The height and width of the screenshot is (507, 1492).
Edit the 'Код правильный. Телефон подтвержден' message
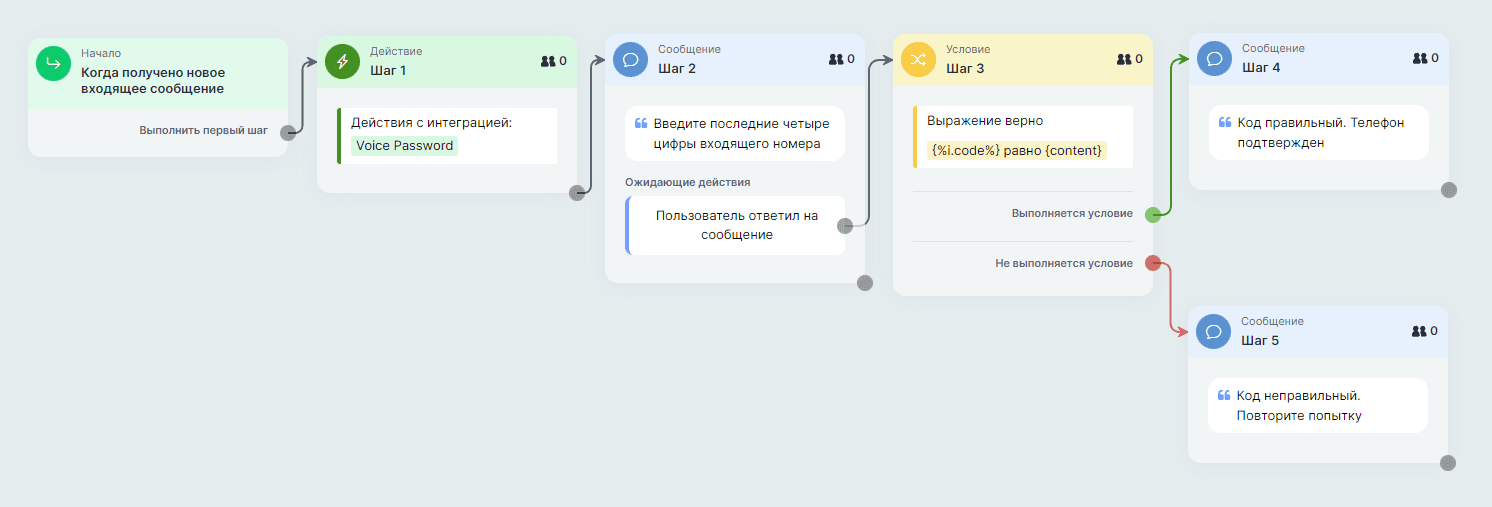pyautogui.click(x=1320, y=132)
